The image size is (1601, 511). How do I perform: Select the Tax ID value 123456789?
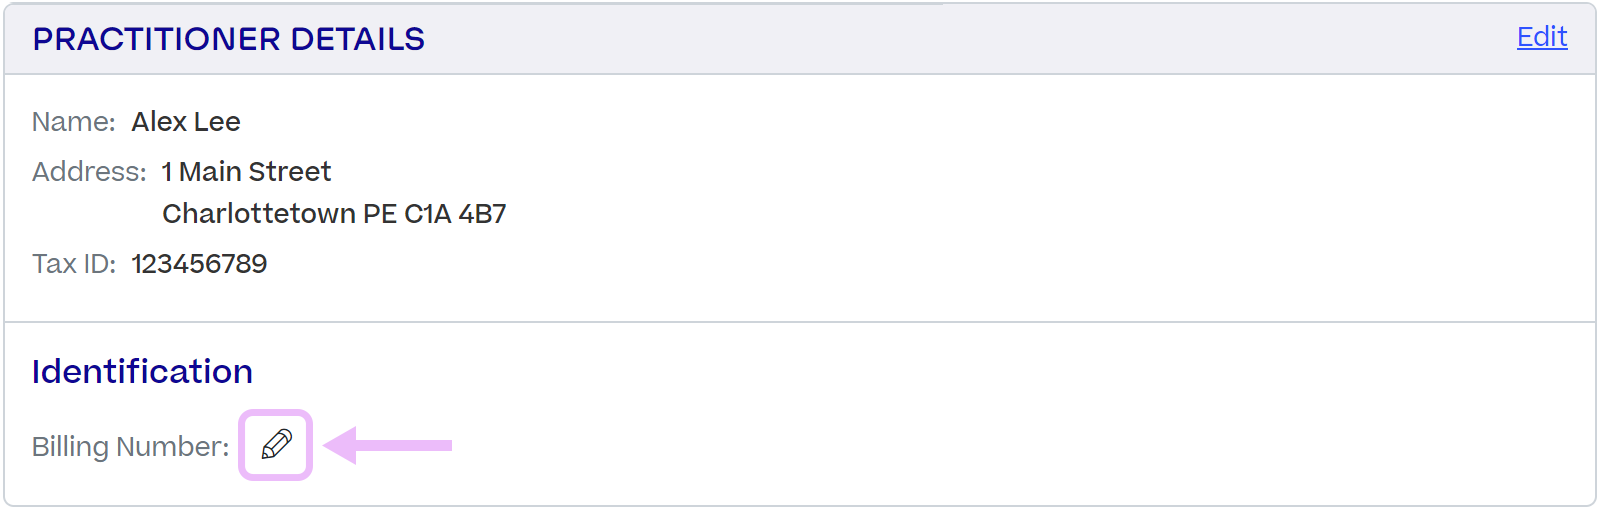[x=199, y=264]
